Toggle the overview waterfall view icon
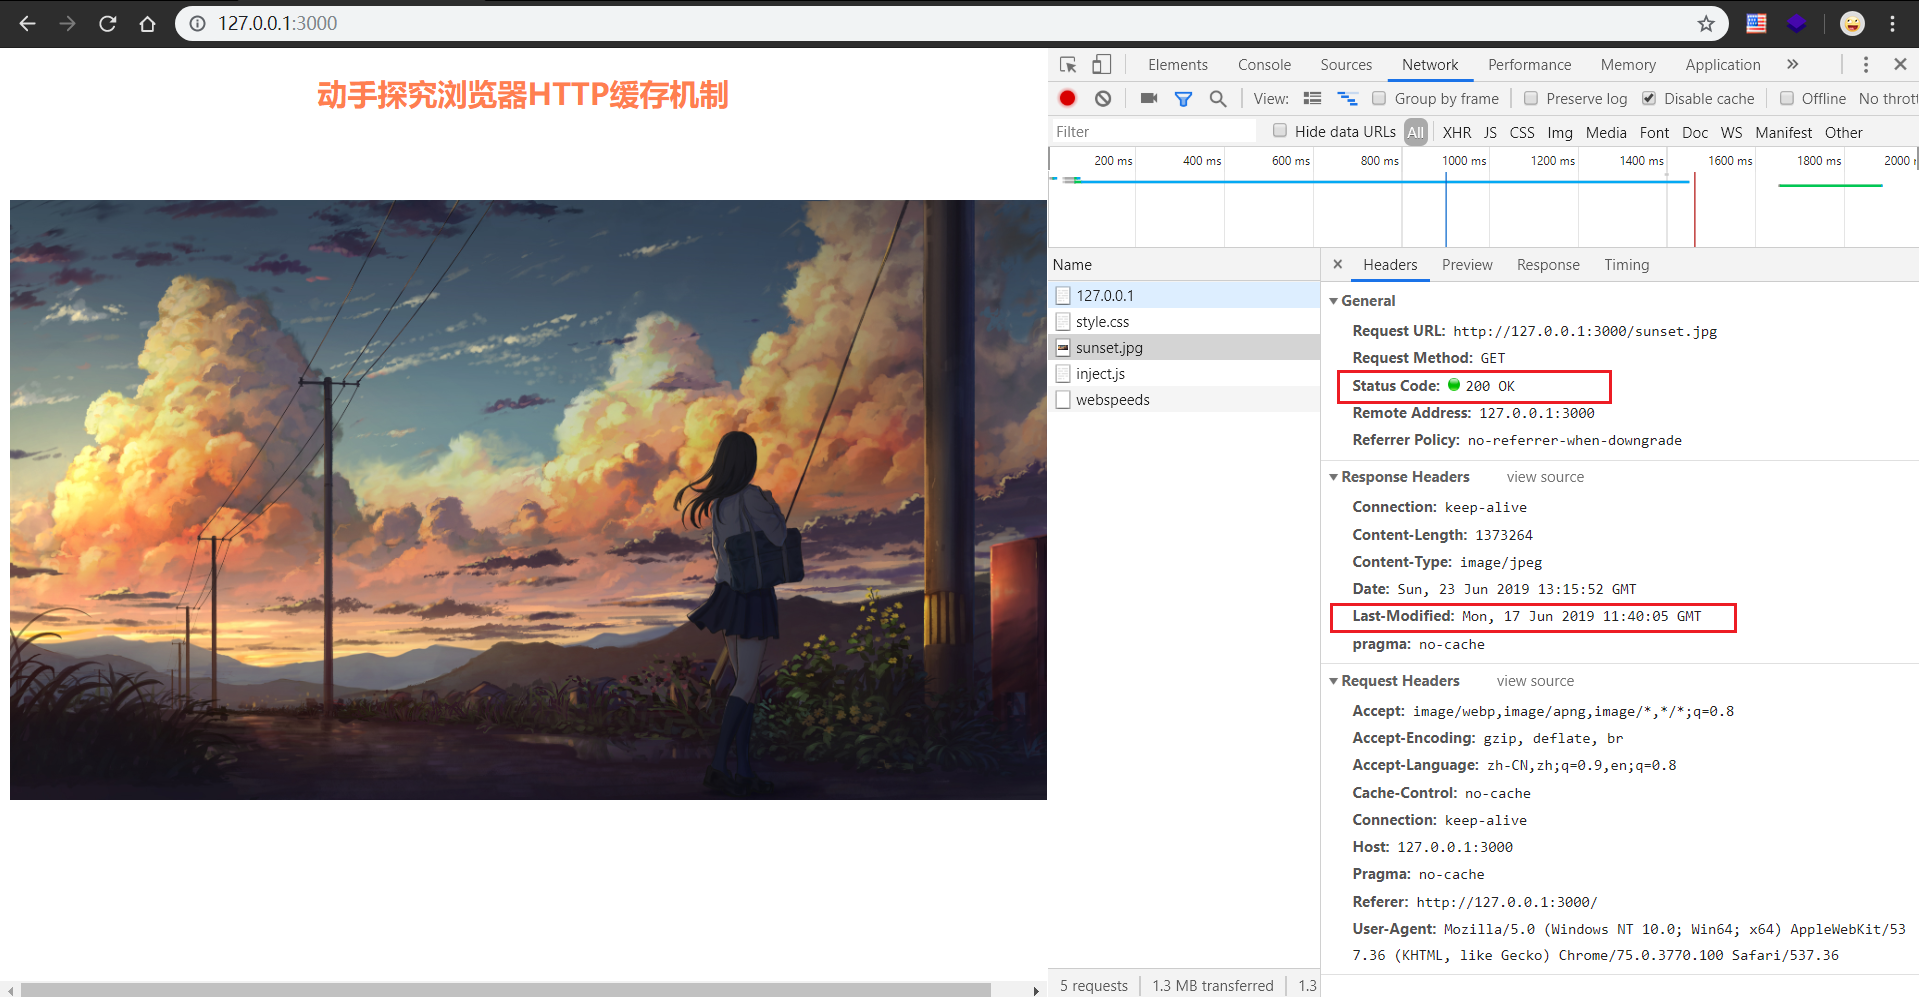The image size is (1919, 997). pos(1348,98)
